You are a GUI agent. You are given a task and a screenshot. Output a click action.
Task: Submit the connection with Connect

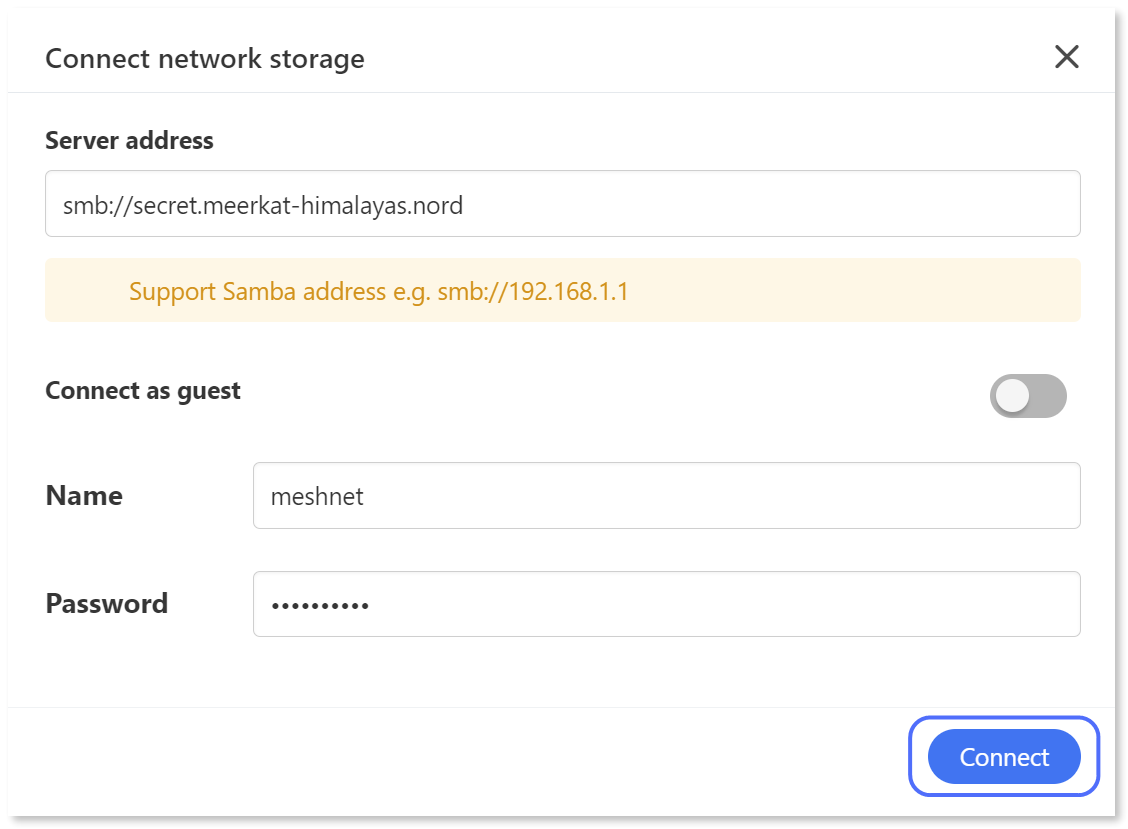point(1003,757)
